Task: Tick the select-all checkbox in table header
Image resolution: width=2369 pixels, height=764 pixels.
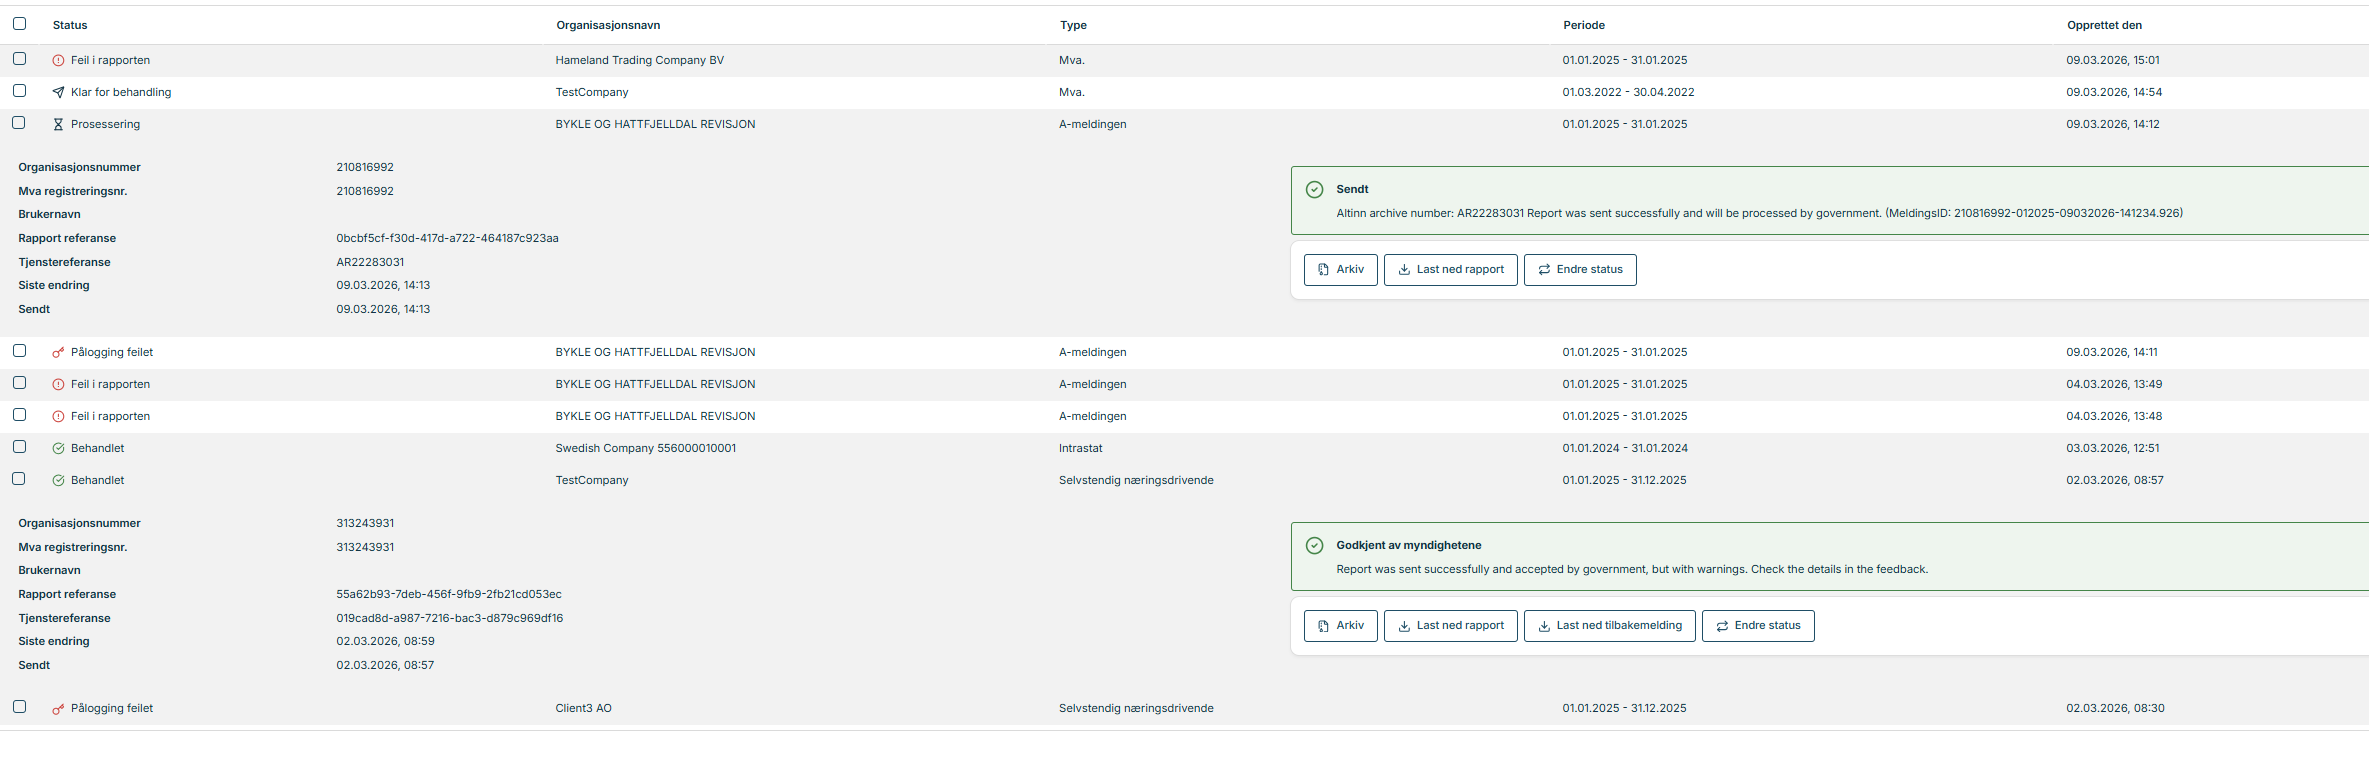Action: click(x=19, y=24)
